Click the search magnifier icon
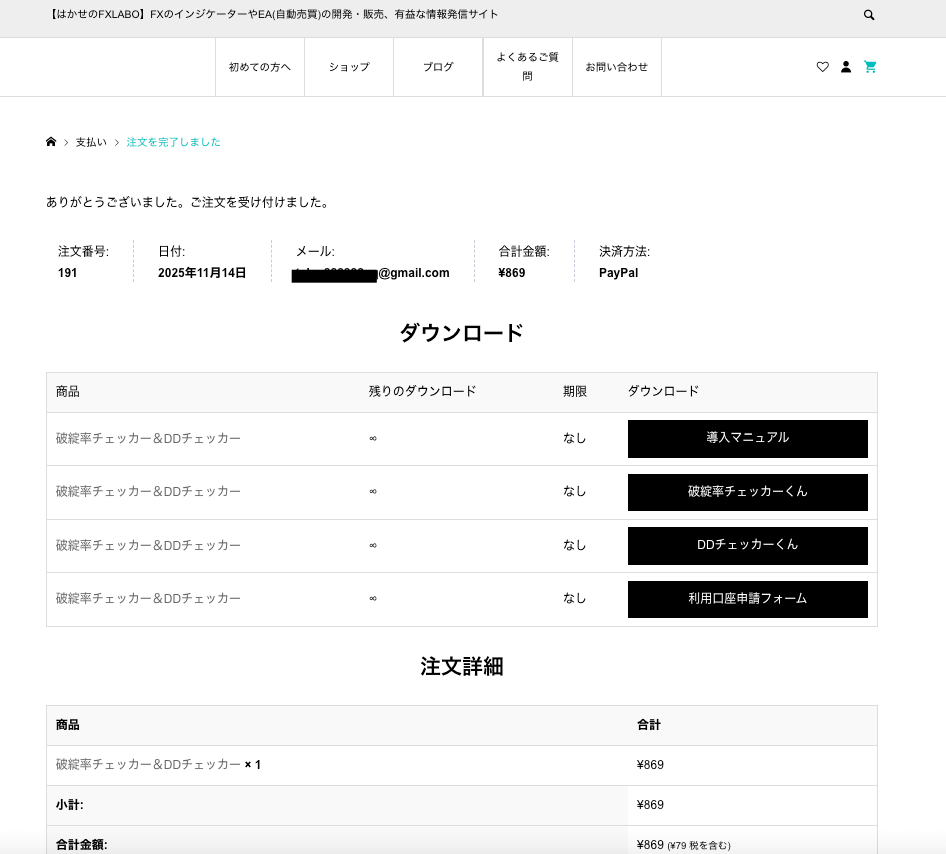Screen dimensions: 946x854 (x=869, y=15)
